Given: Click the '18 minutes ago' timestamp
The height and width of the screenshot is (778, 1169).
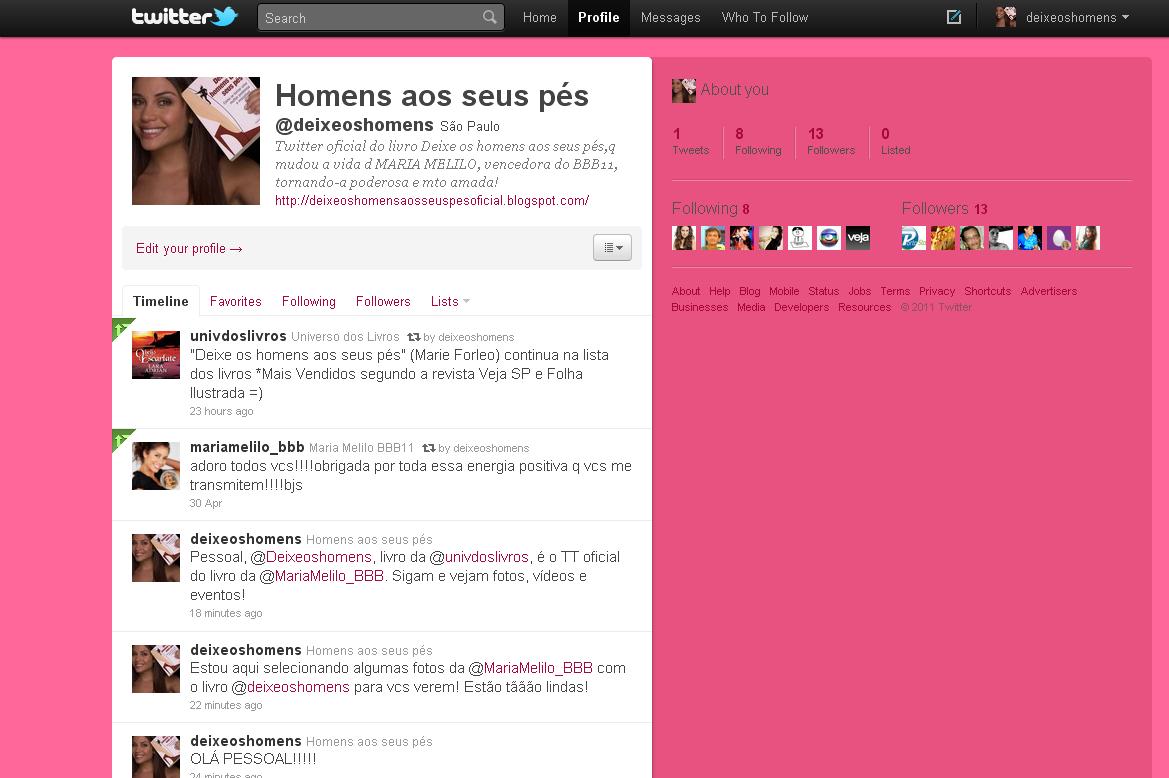Looking at the screenshot, I should 226,613.
